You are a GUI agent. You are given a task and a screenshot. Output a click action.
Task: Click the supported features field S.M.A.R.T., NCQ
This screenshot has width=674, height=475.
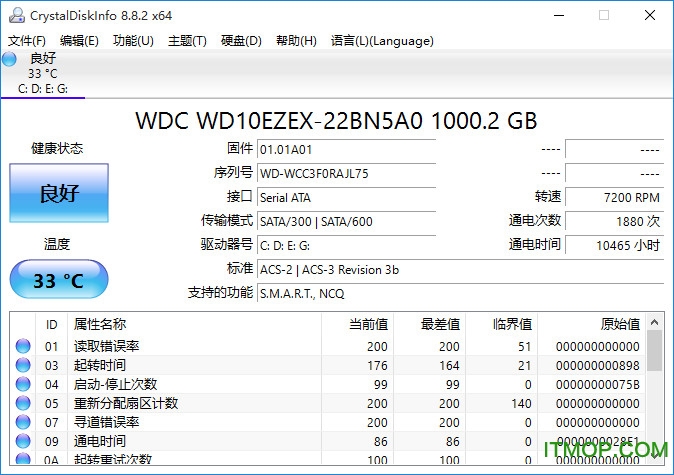pos(460,294)
